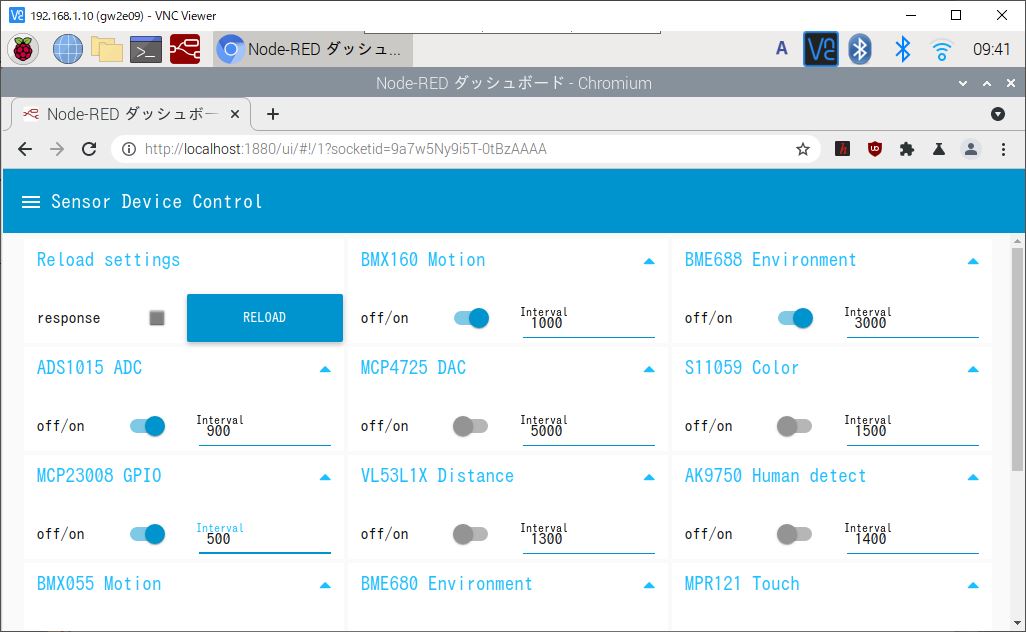This screenshot has height=632, width=1026.
Task: Collapse the VL53L1X Distance group
Action: coord(649,477)
